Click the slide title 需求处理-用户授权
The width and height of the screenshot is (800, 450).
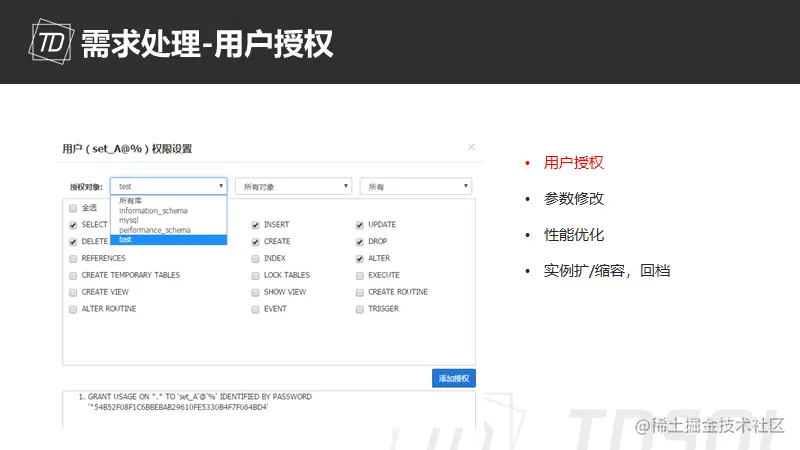click(207, 43)
